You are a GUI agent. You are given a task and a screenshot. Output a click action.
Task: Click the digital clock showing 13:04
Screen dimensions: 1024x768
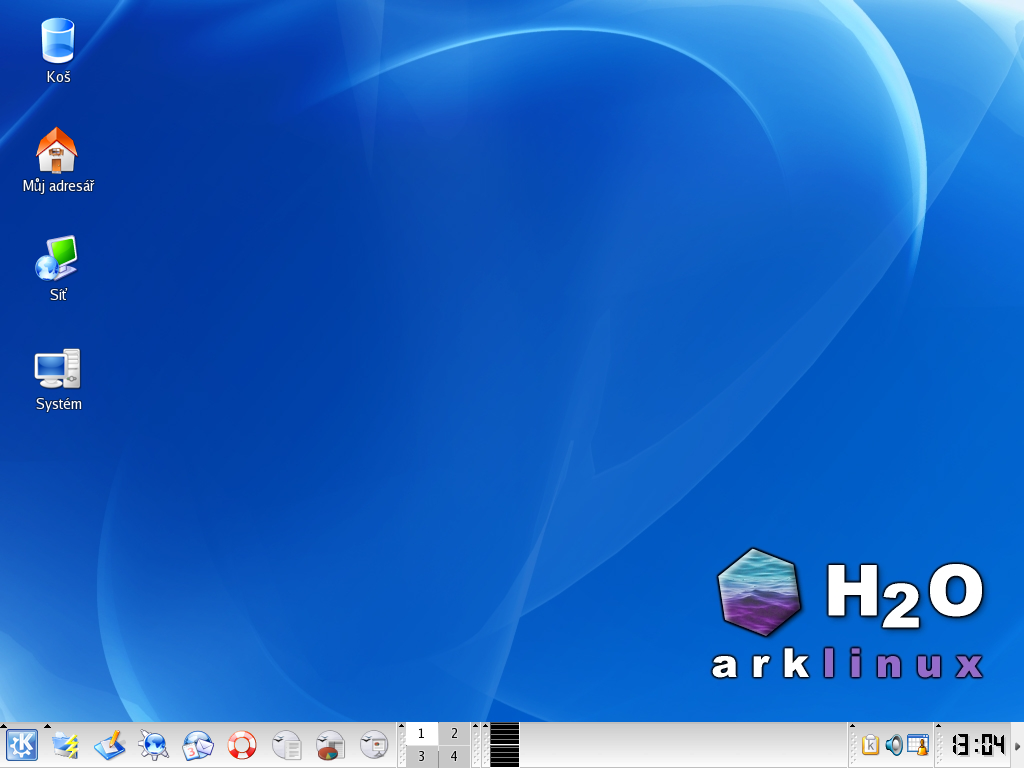point(978,745)
